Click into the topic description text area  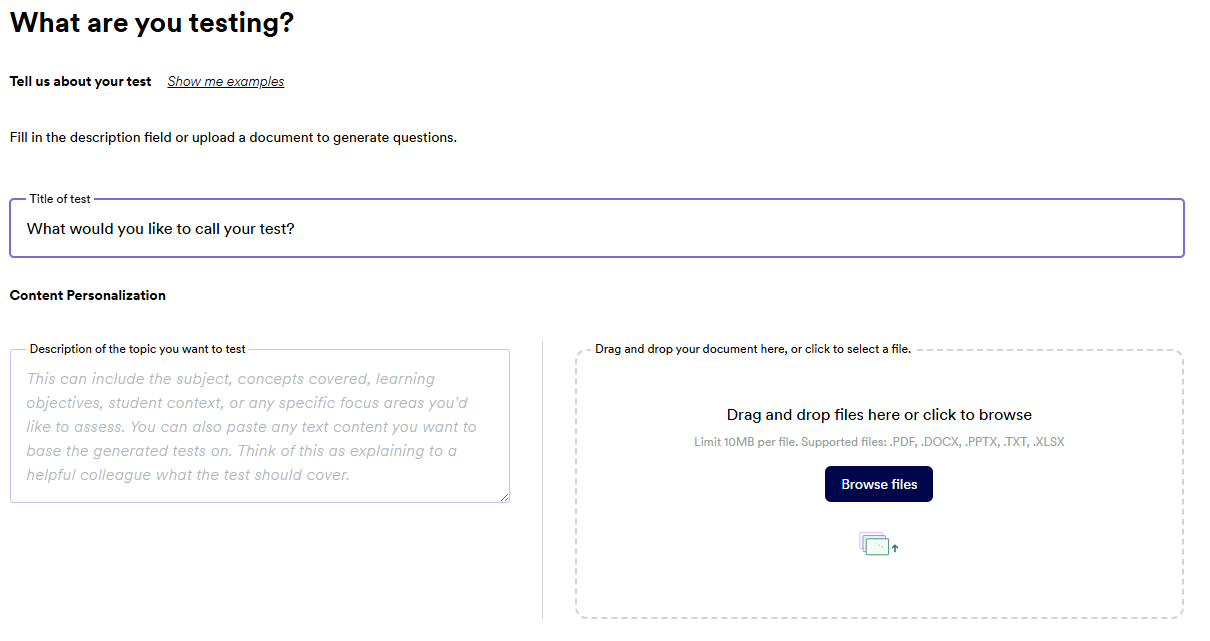[x=259, y=426]
